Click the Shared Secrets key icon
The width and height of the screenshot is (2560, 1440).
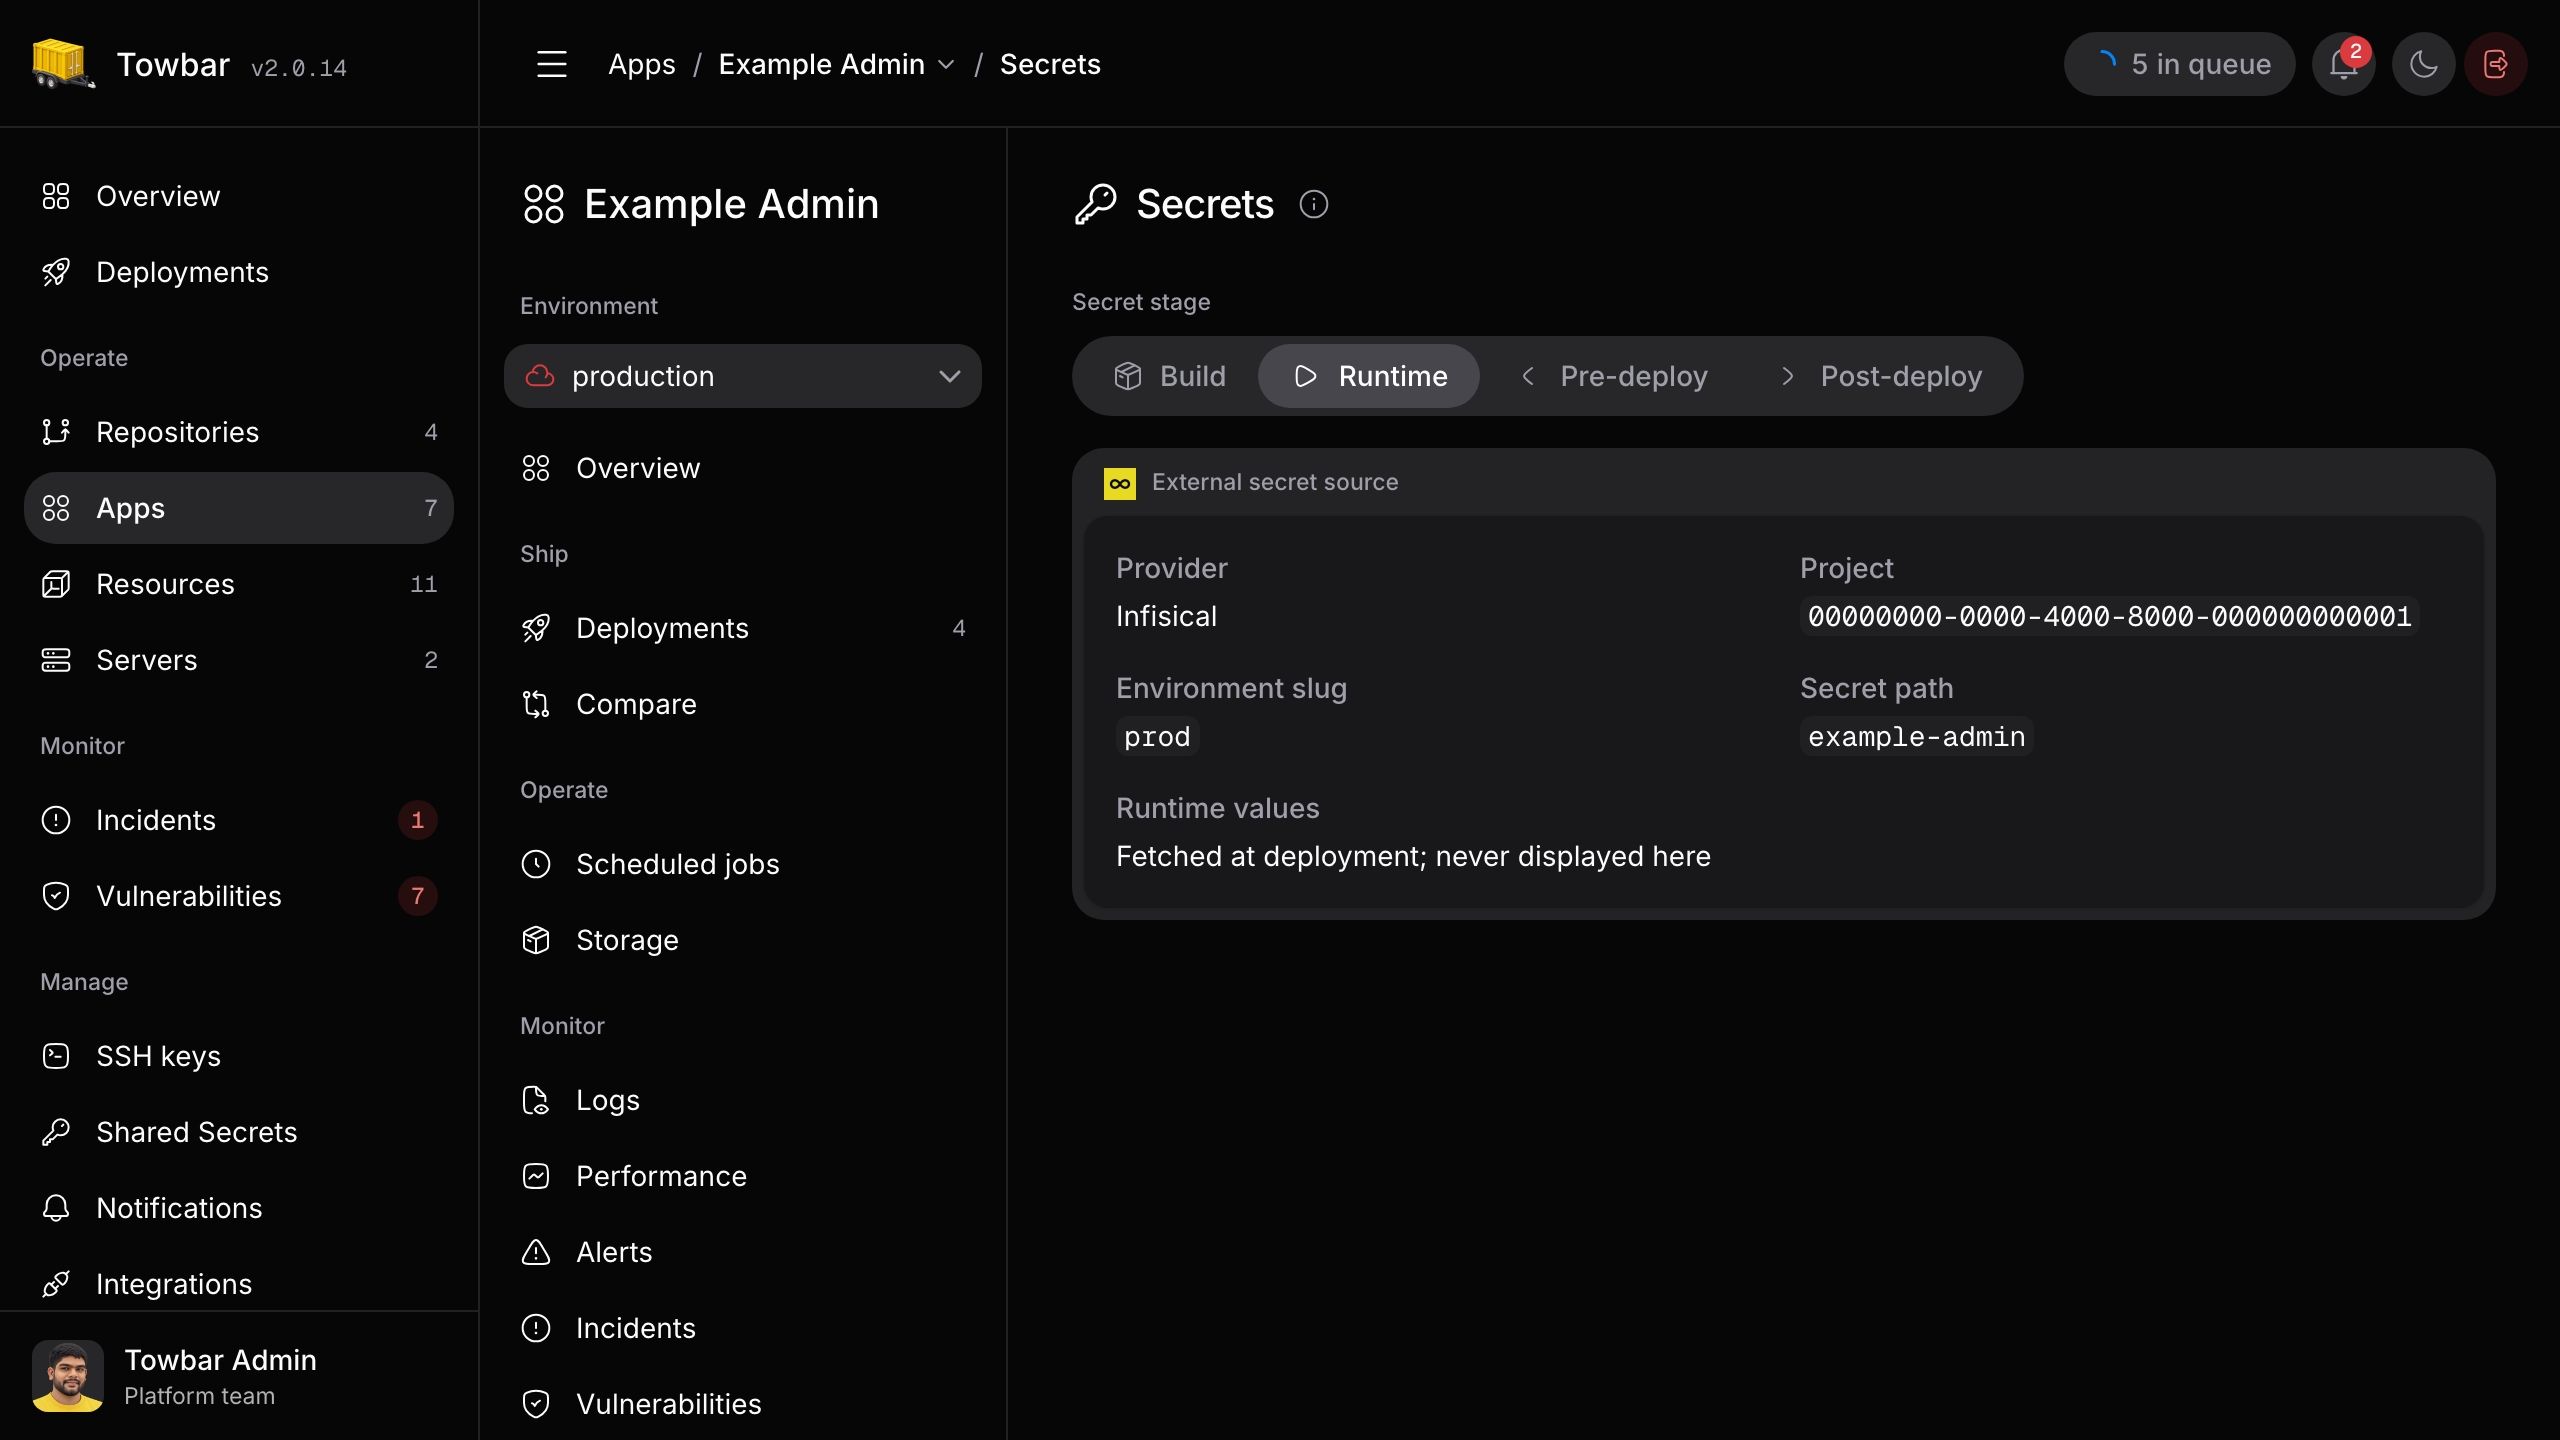click(x=56, y=1132)
